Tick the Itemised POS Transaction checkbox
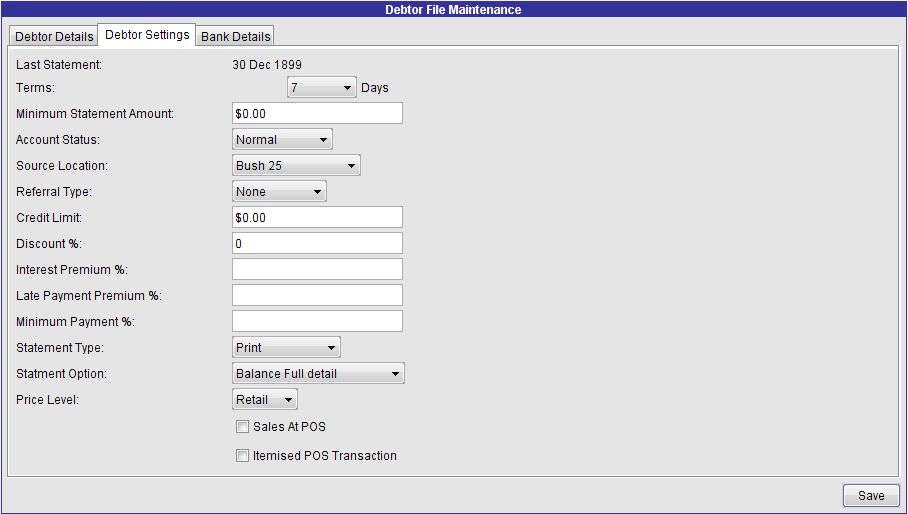Screen dimensions: 908x514 [242, 456]
